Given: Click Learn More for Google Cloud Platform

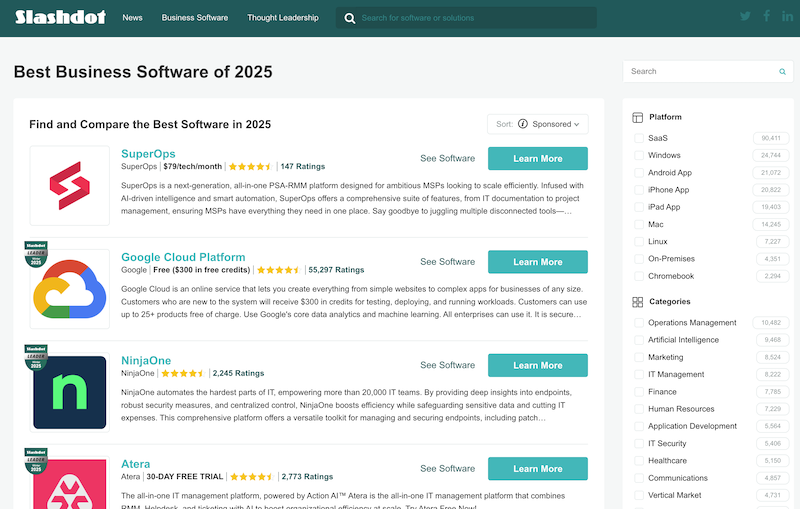Looking at the screenshot, I should pos(538,262).
